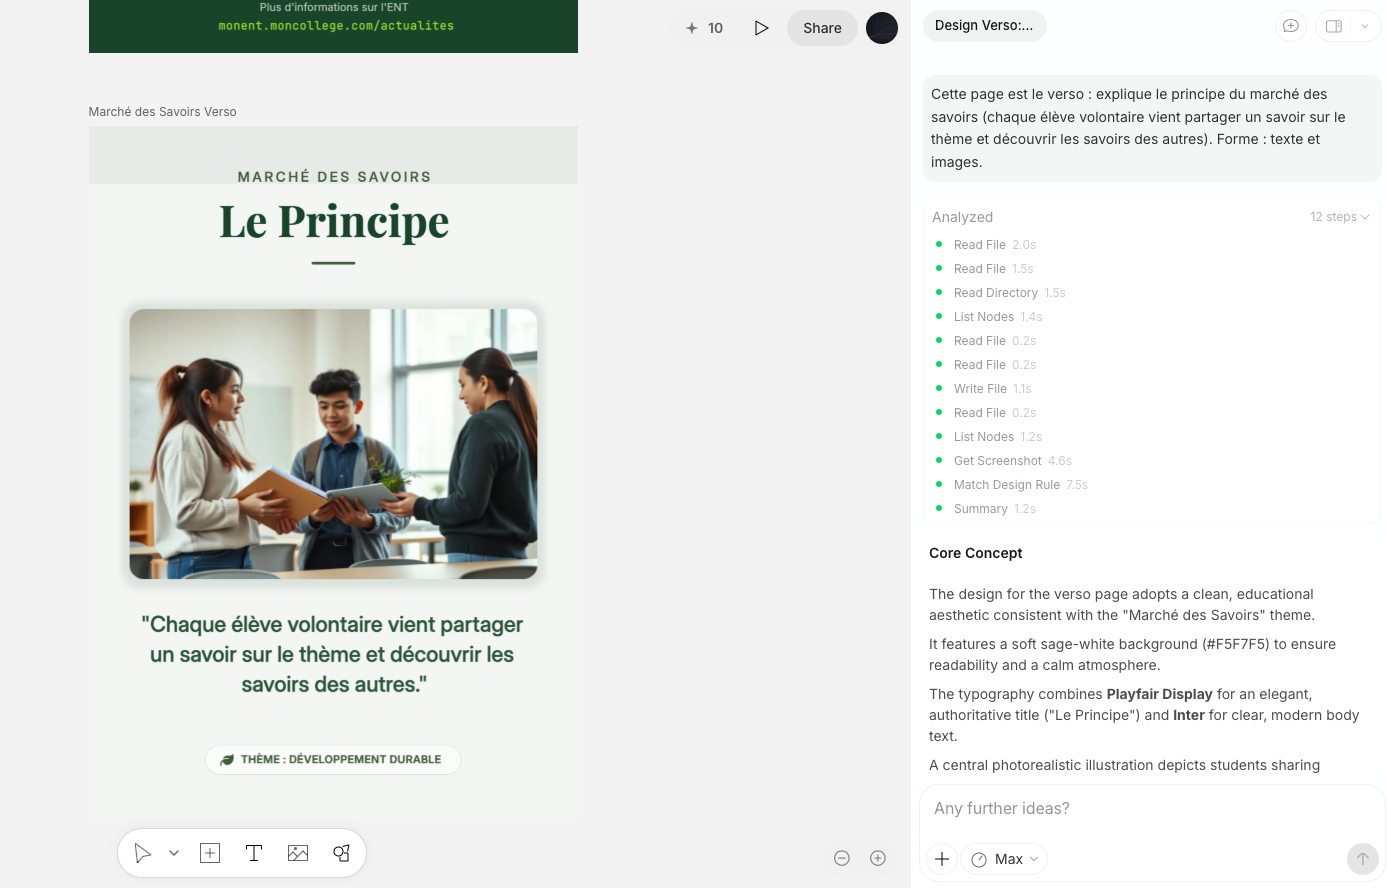The width and height of the screenshot is (1387, 888).
Task: Check the sparkle credits counter showing 10
Action: coord(705,28)
